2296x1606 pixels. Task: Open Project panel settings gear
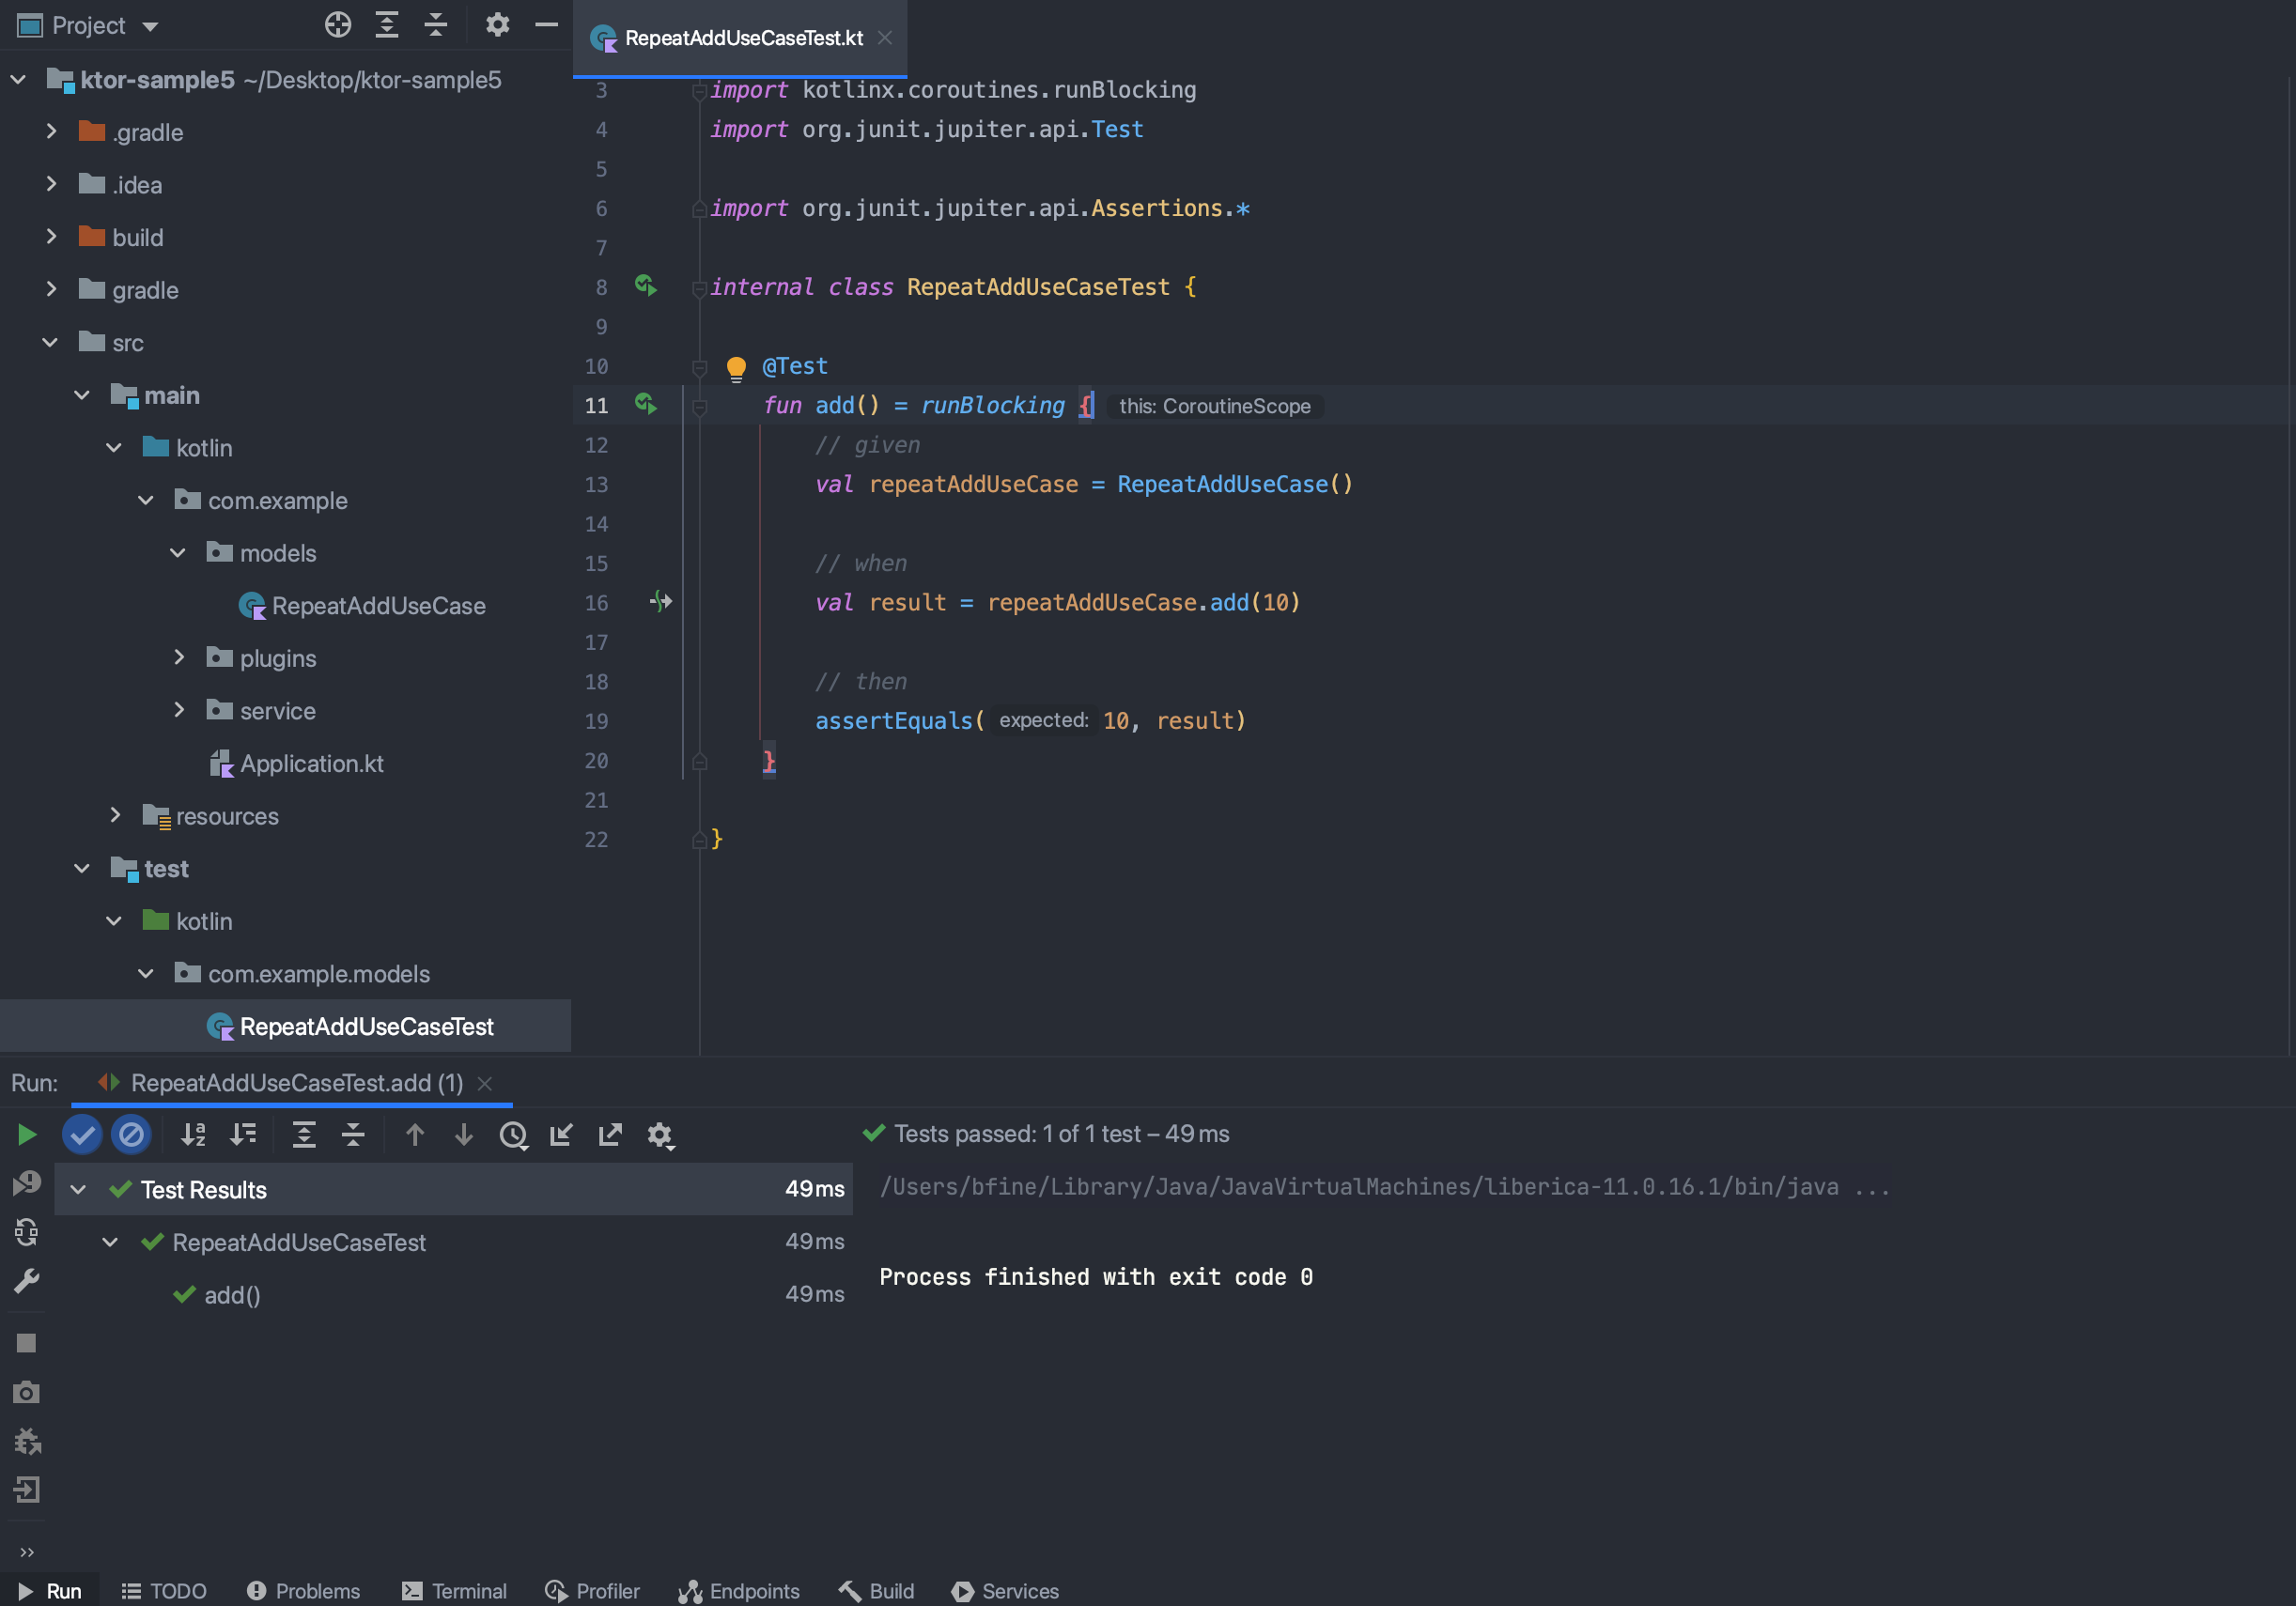click(x=497, y=25)
